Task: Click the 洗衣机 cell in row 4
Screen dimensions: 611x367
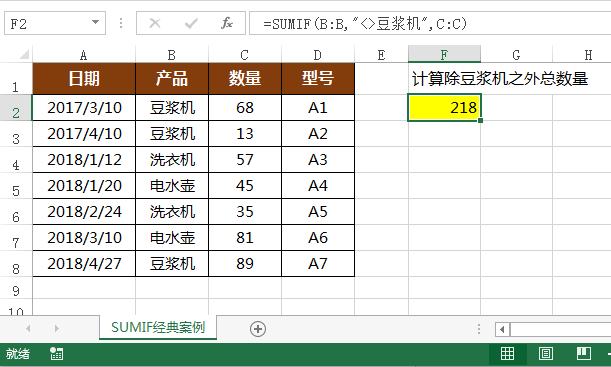Action: [172, 160]
